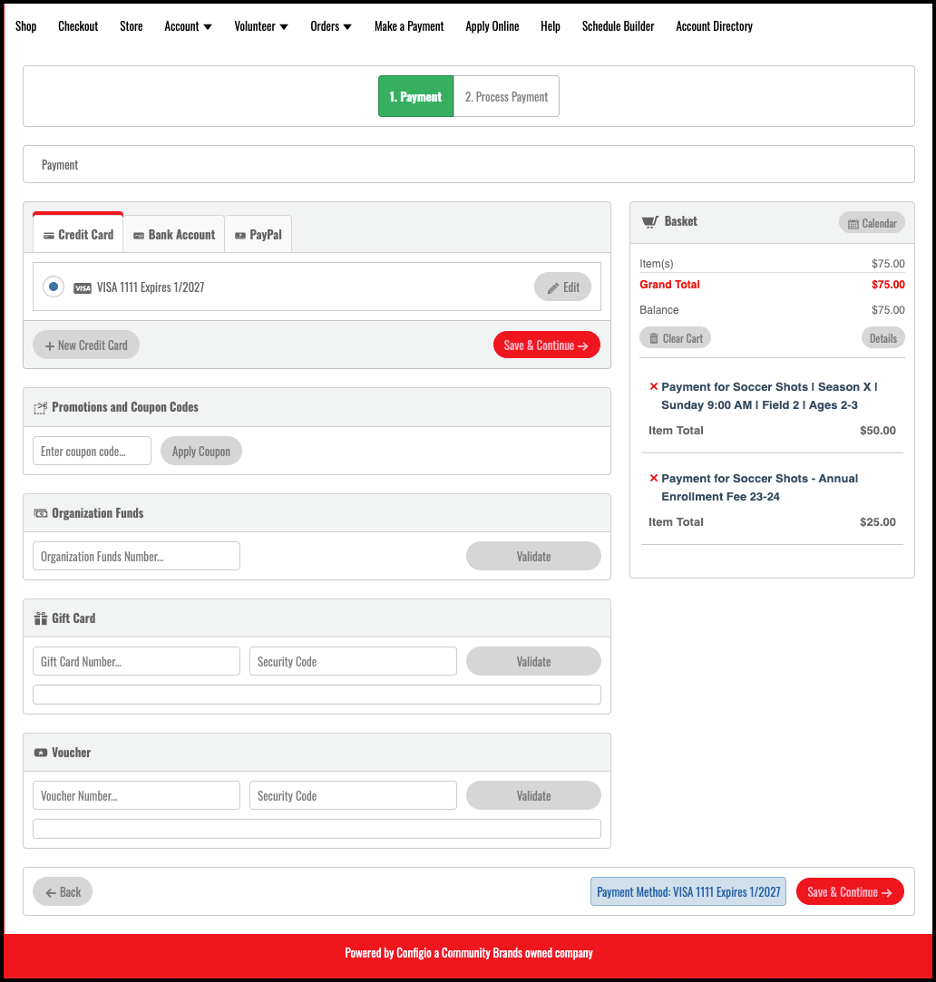Remove Annual Enrollment Fee item with red X
This screenshot has height=982, width=936.
(653, 478)
